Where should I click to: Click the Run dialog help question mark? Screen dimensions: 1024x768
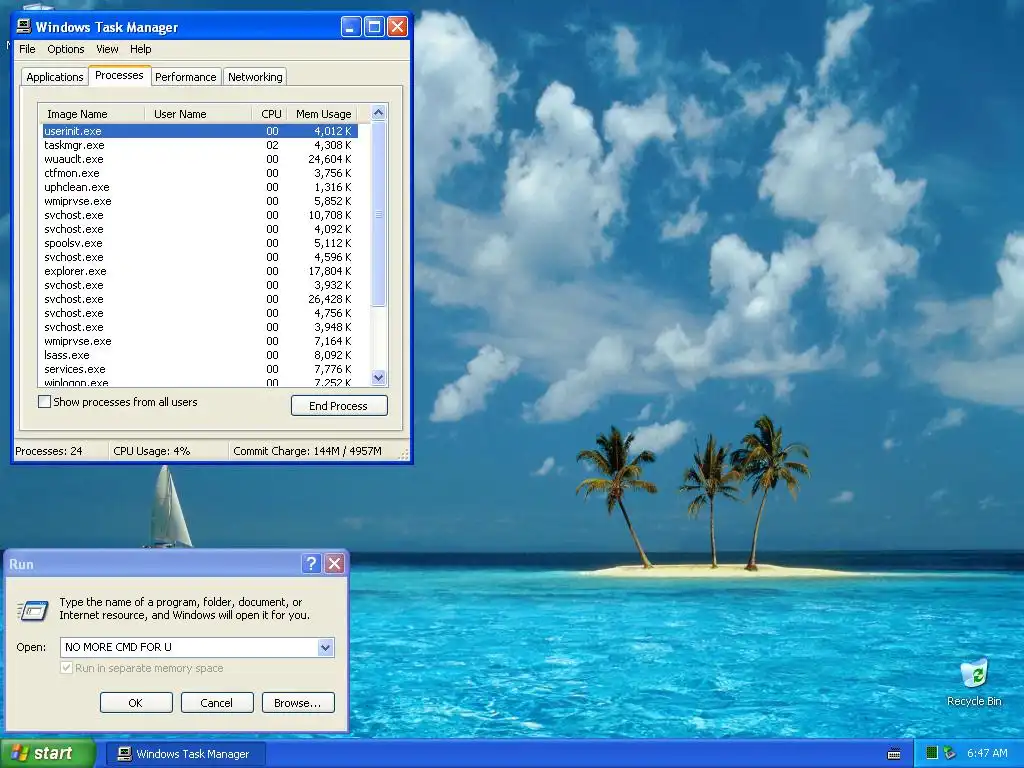click(x=311, y=564)
